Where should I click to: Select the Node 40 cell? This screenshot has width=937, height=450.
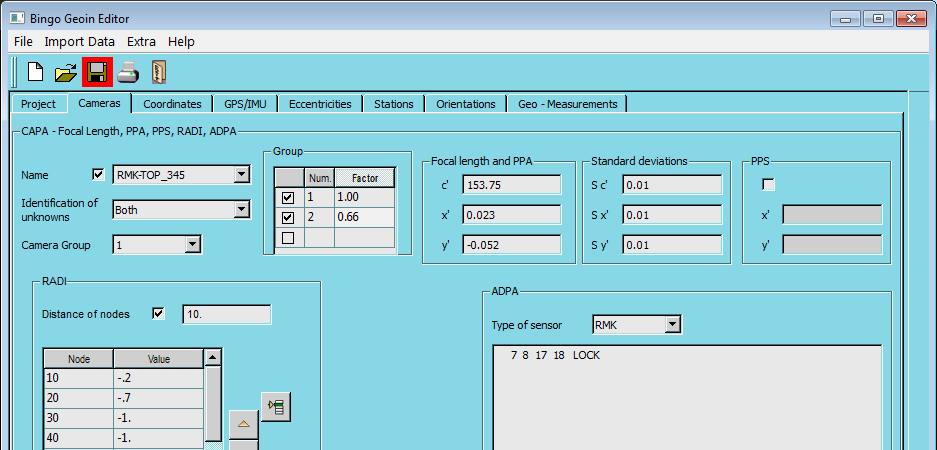point(78,437)
